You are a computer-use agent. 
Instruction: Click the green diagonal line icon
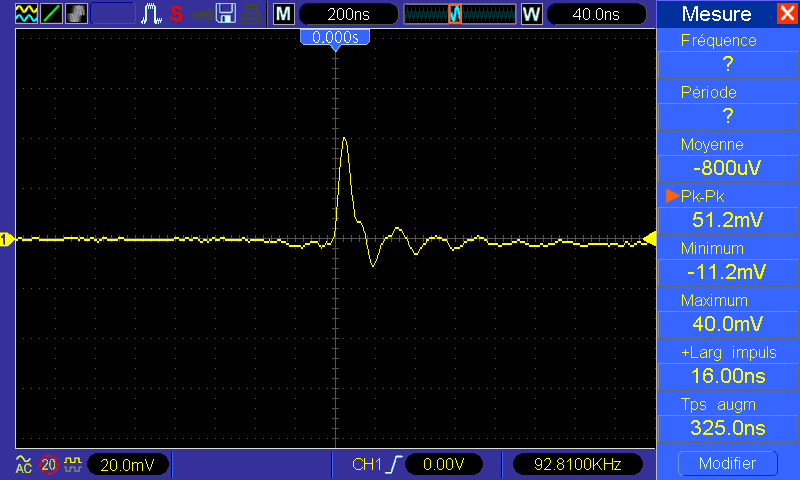[51, 14]
